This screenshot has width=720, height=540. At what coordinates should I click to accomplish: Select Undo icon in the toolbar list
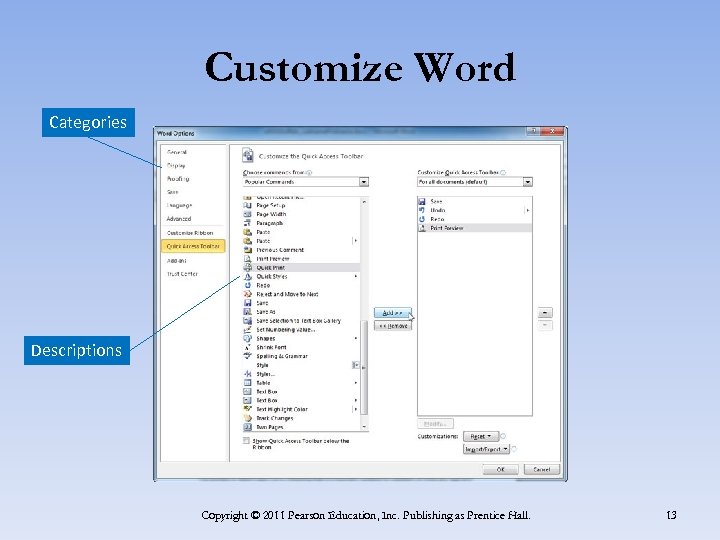point(422,210)
